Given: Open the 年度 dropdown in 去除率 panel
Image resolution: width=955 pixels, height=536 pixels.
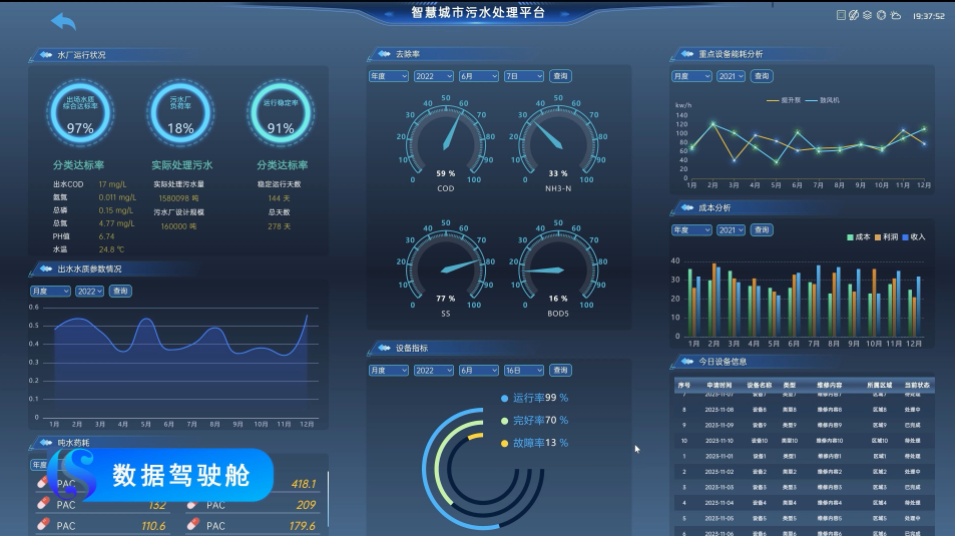Looking at the screenshot, I should 389,76.
